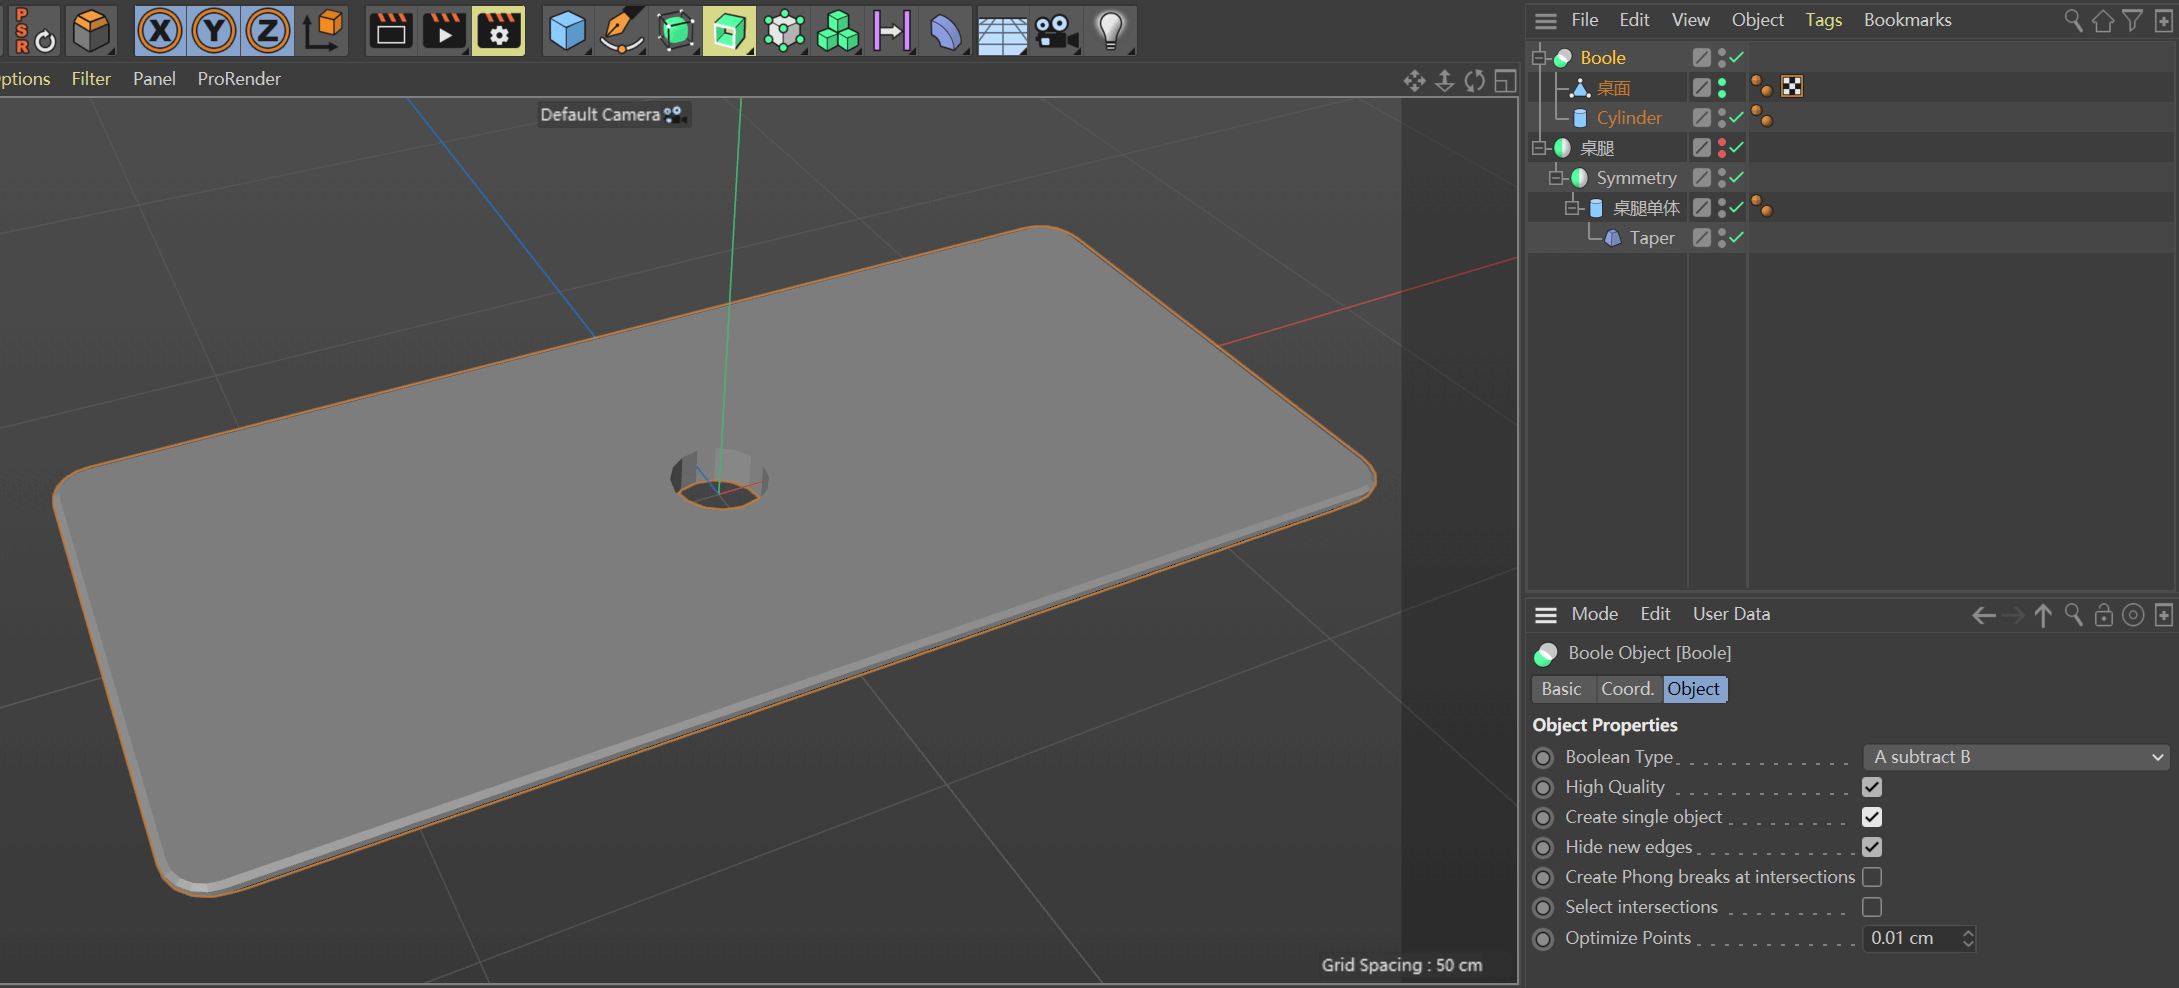Viewport: 2179px width, 988px height.
Task: Click the Optimize Points stepper arrows
Action: [1968, 938]
